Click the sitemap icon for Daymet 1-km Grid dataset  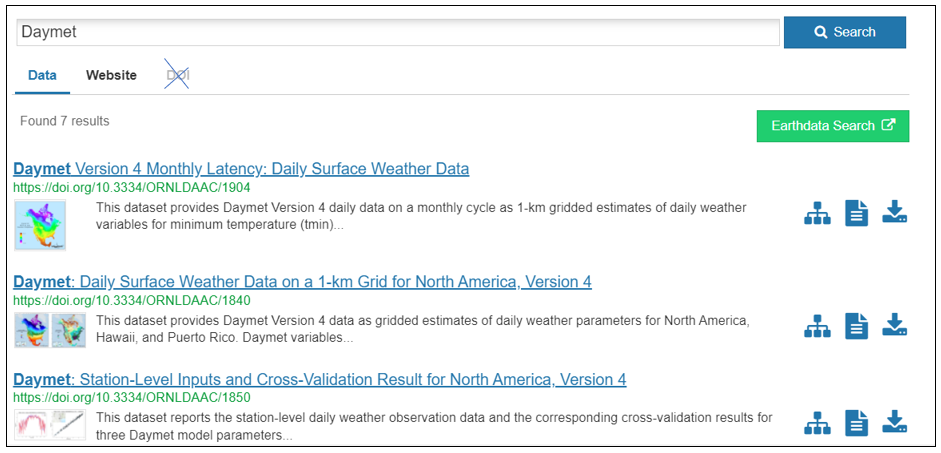click(817, 326)
